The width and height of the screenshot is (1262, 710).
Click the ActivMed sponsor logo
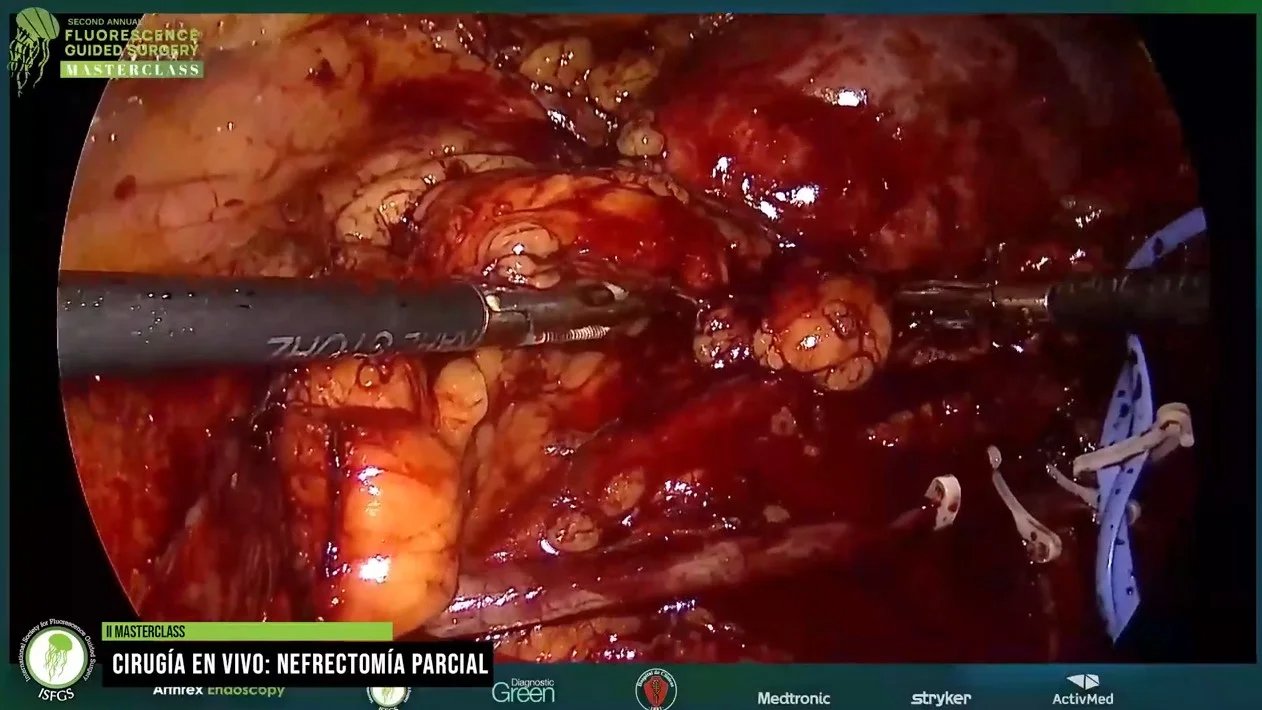pos(1082,691)
